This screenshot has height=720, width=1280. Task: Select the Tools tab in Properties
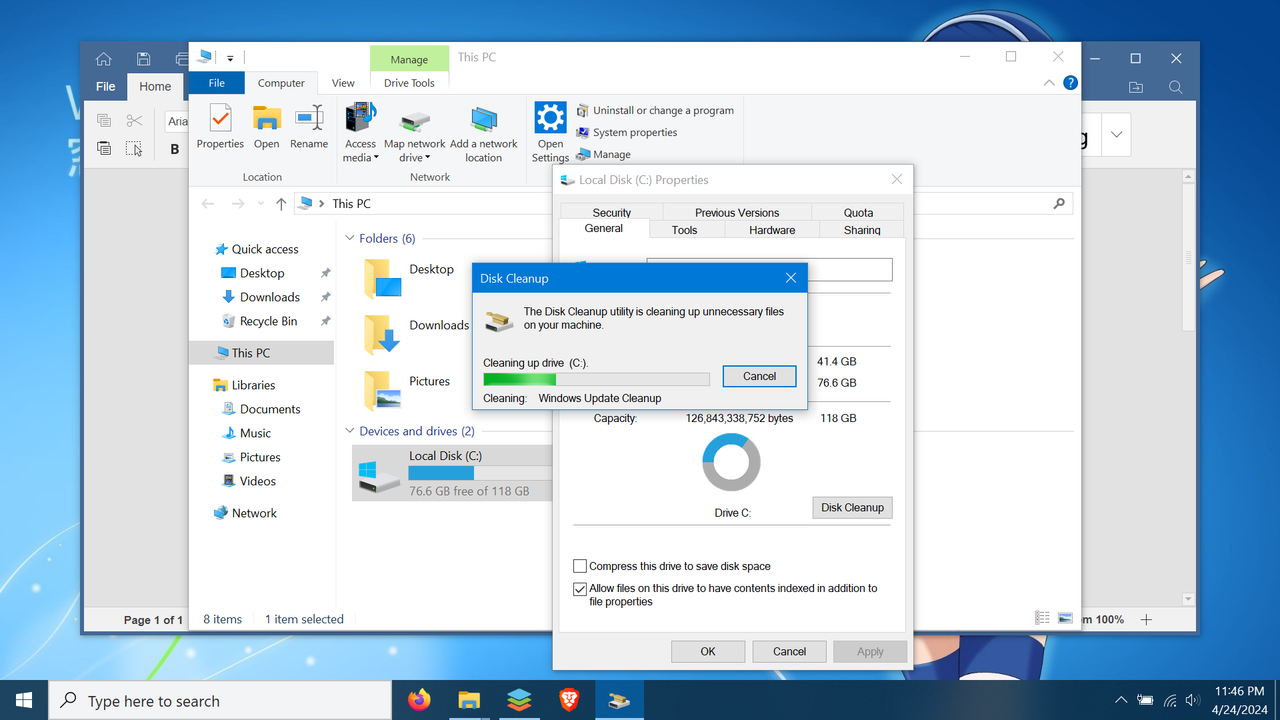click(x=684, y=230)
